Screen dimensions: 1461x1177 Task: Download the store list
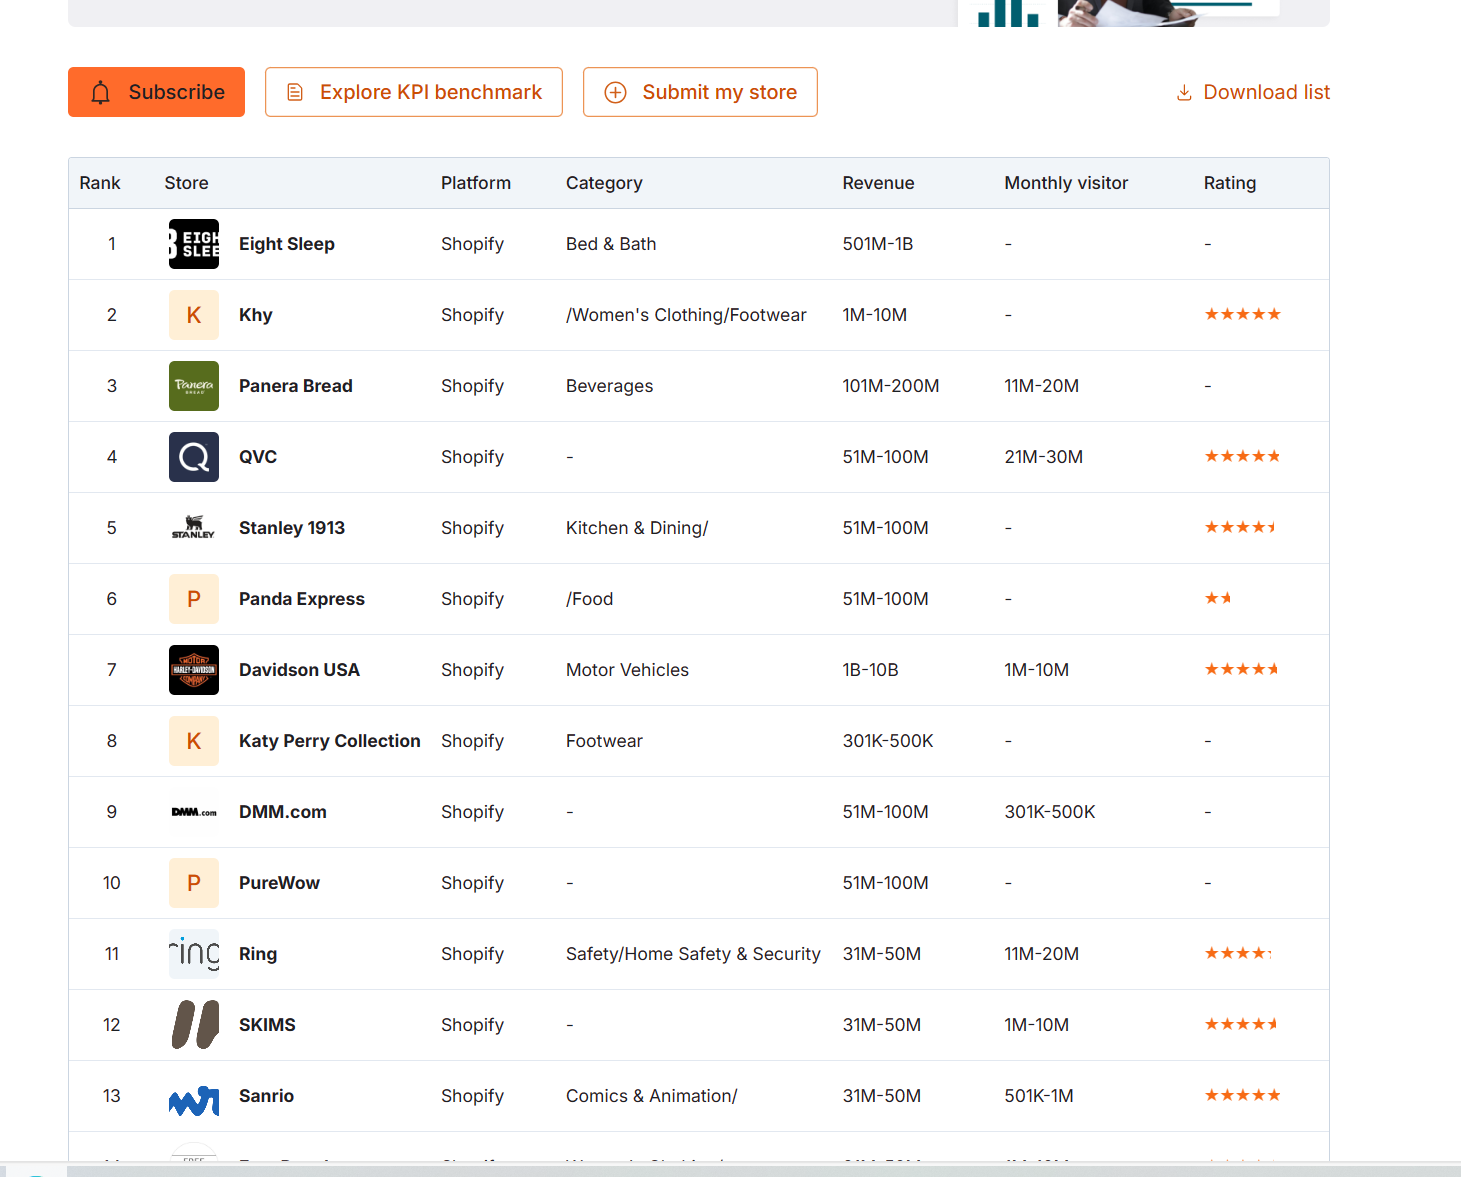pyautogui.click(x=1253, y=92)
